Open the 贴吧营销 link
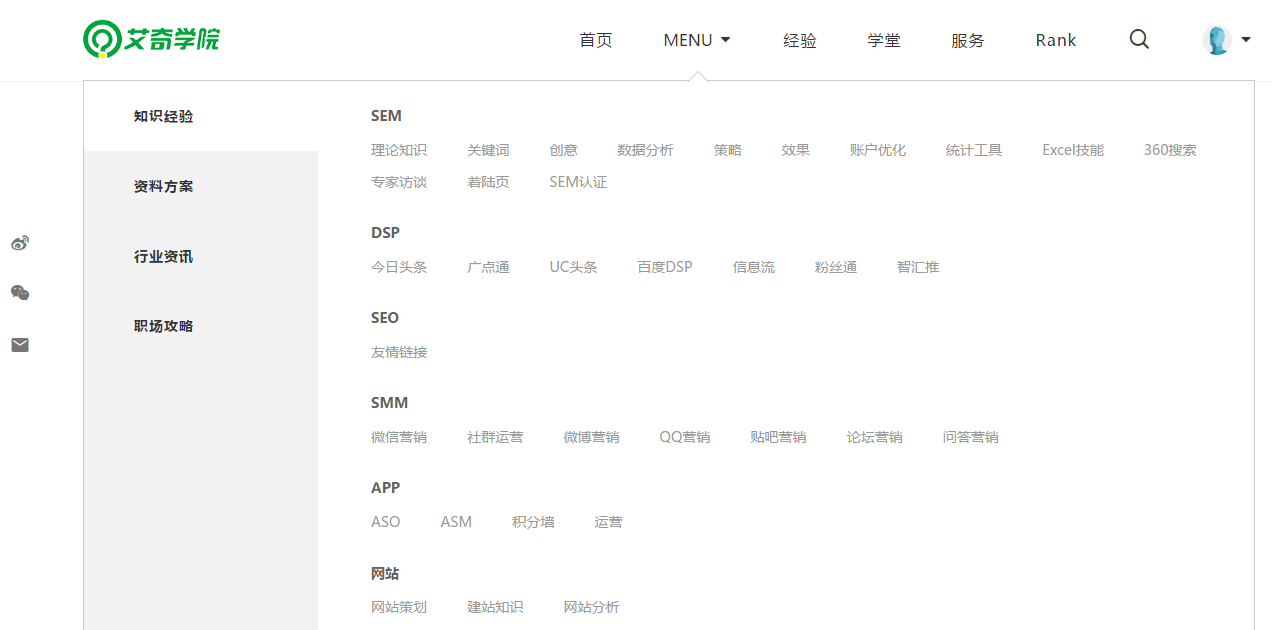The image size is (1272, 630). click(x=778, y=437)
